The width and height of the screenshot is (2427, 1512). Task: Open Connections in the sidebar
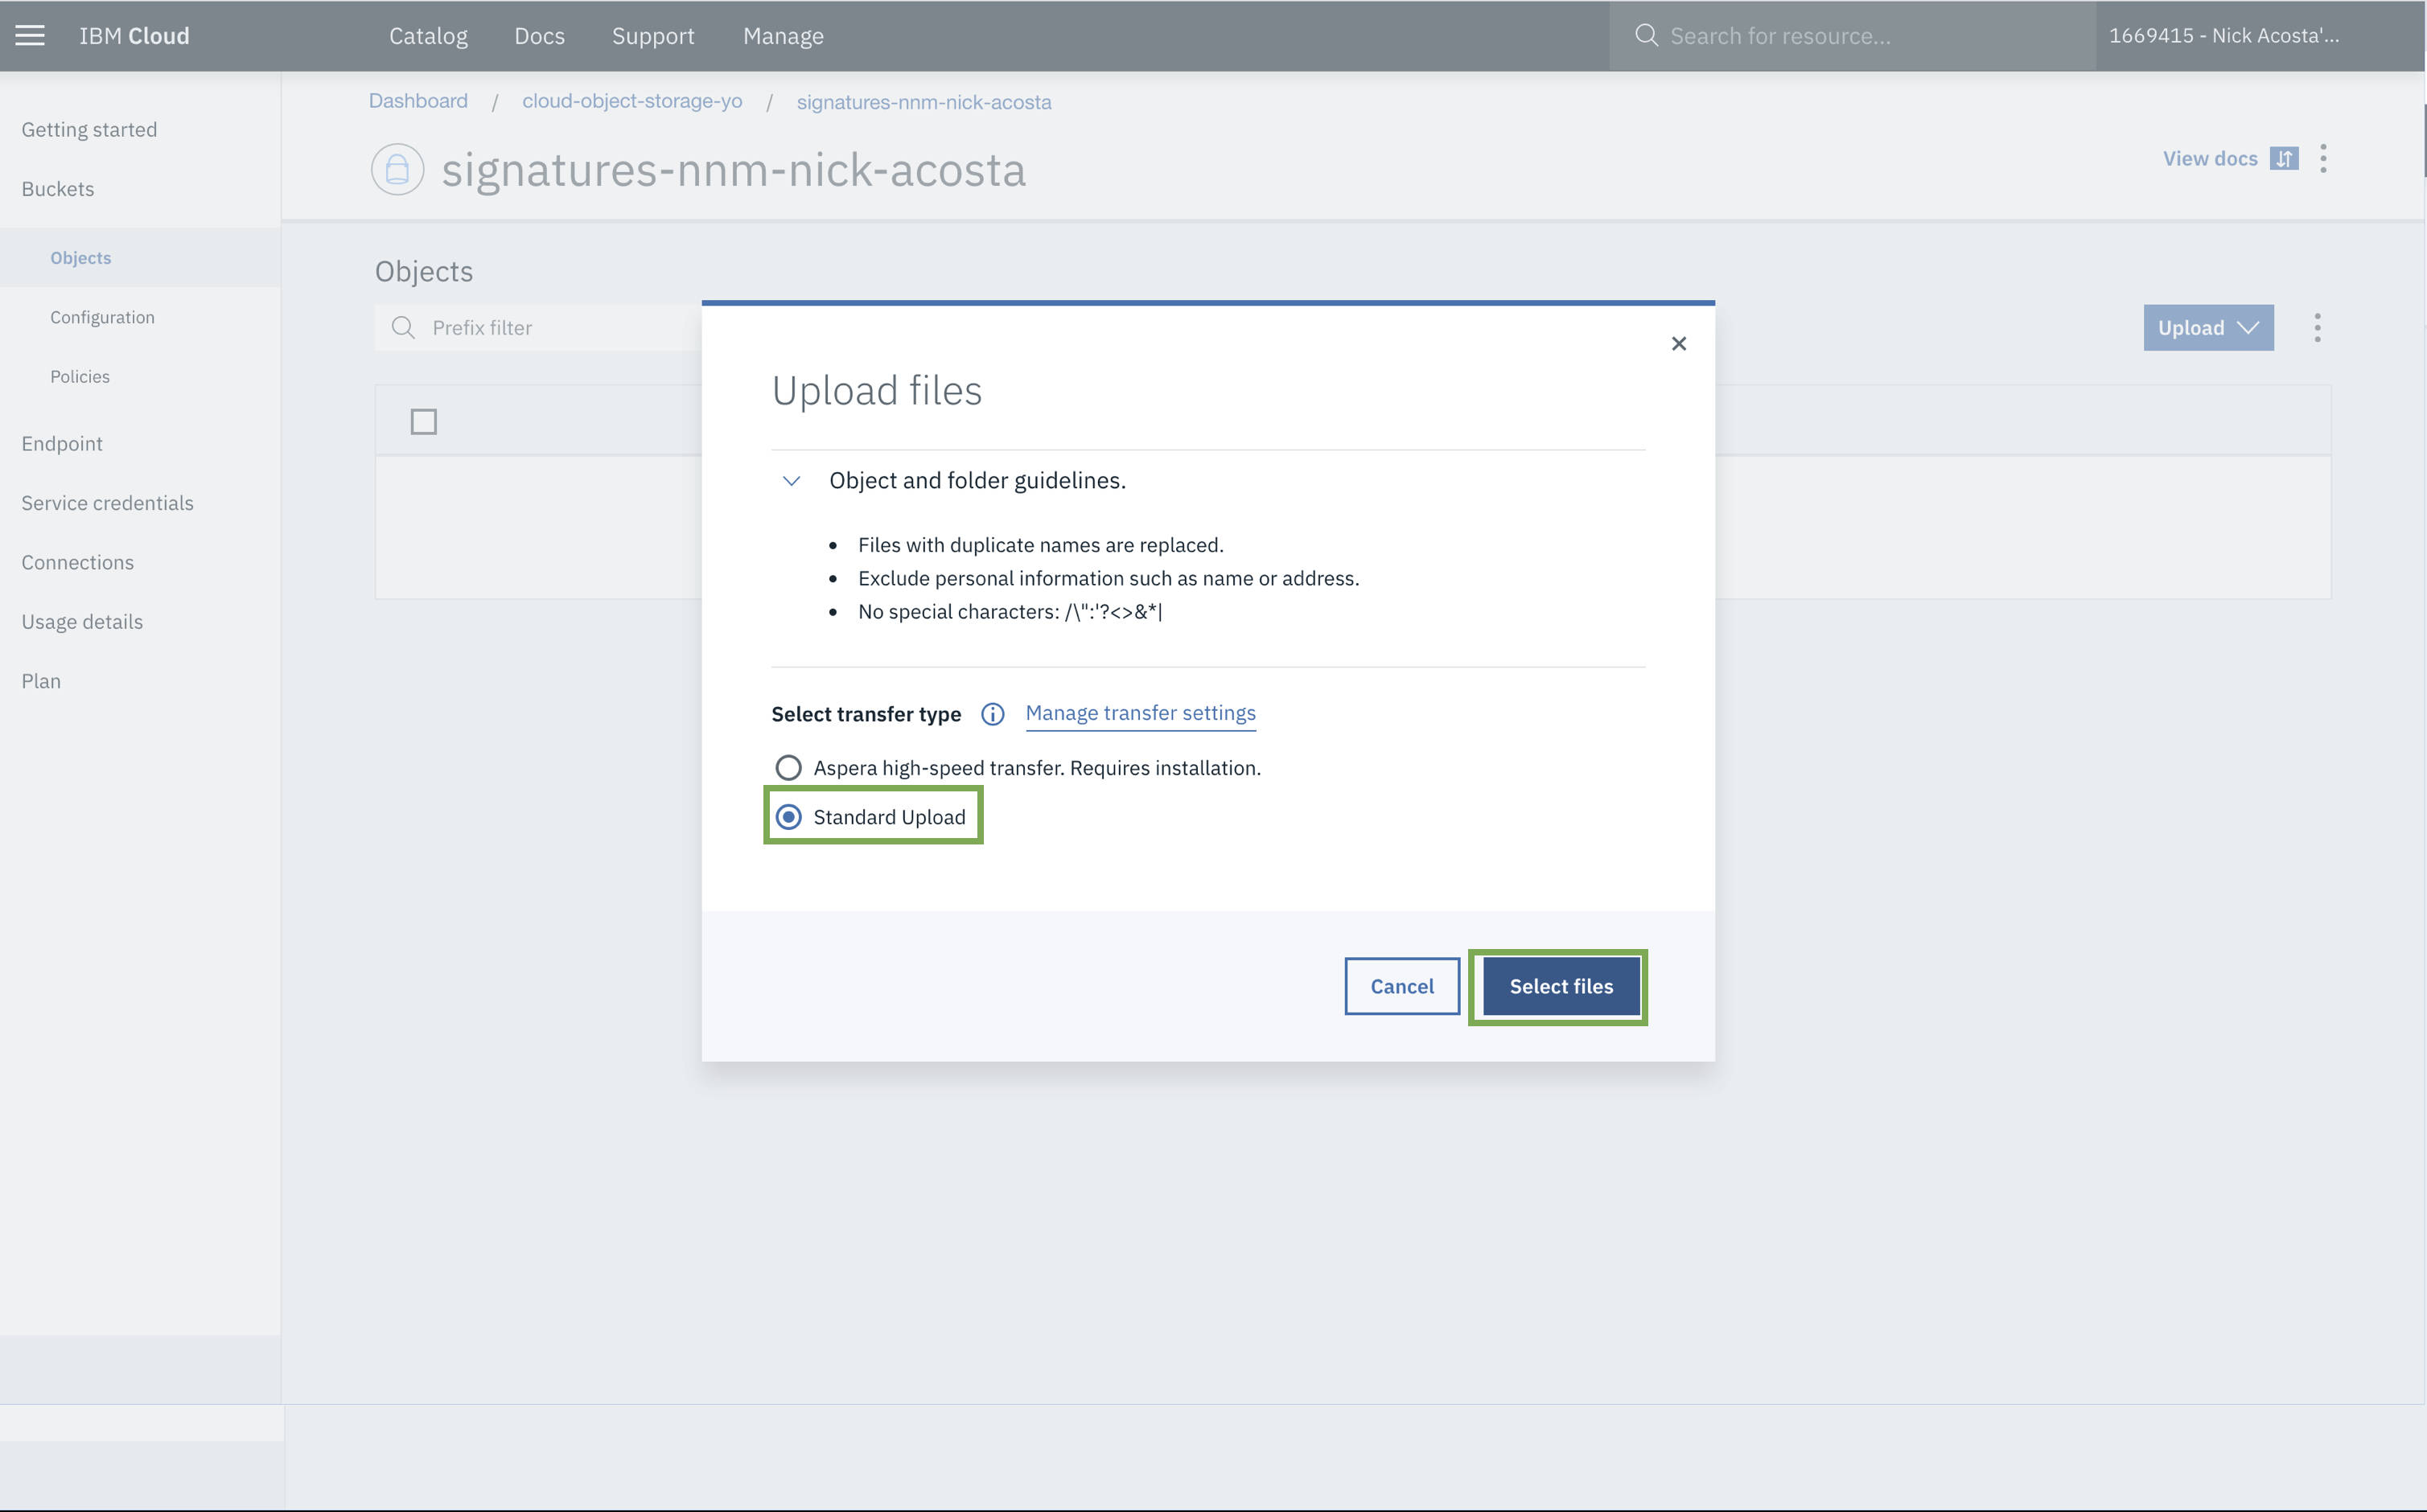[77, 563]
